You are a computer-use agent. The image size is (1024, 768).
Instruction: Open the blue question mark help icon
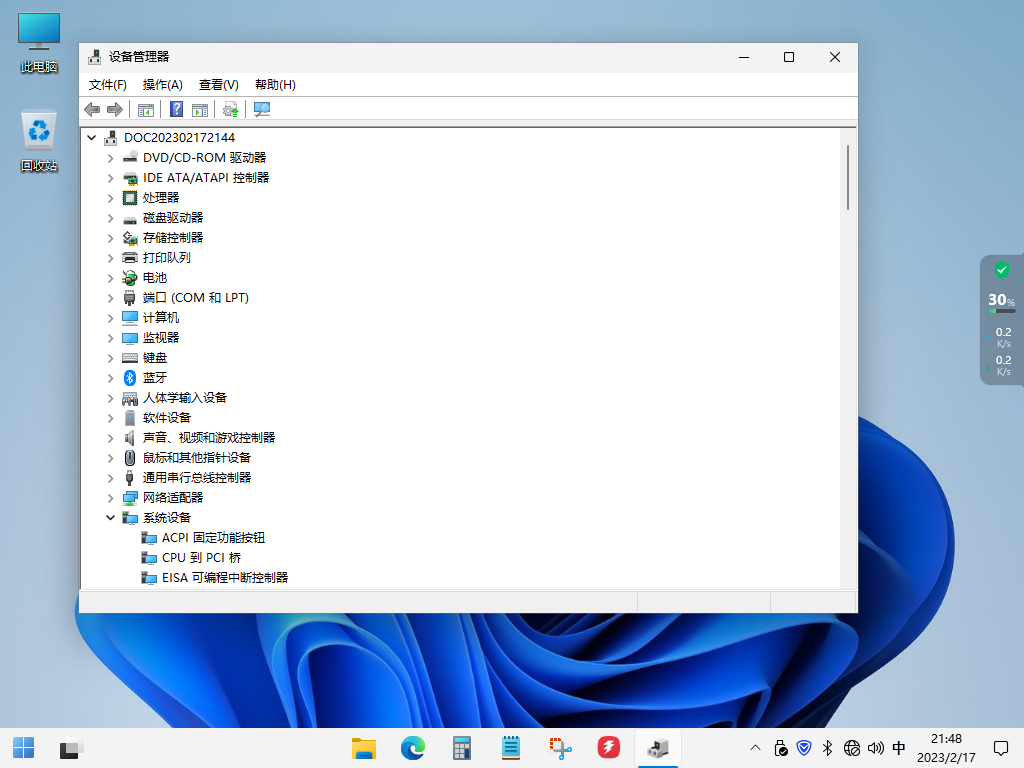coord(176,109)
